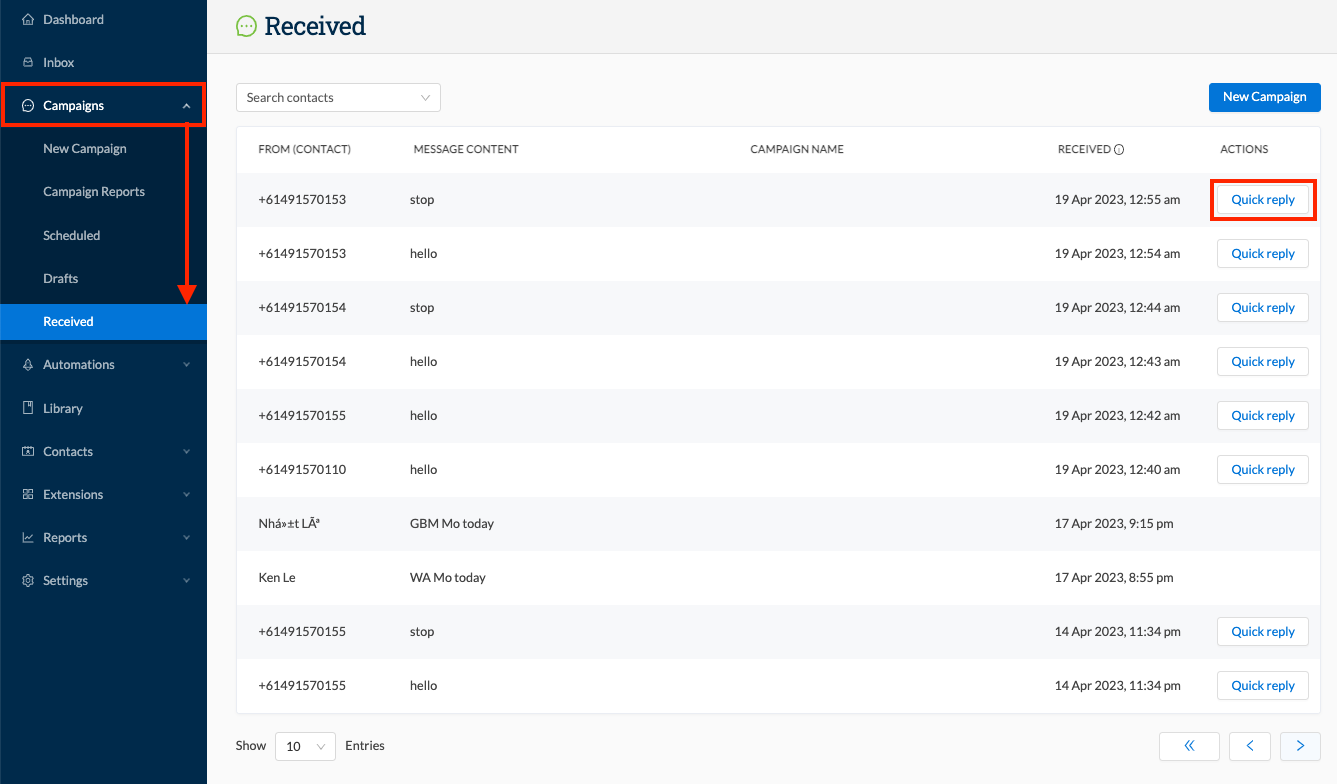1337x784 pixels.
Task: Click contact +61491570110
Action: [x=302, y=470]
